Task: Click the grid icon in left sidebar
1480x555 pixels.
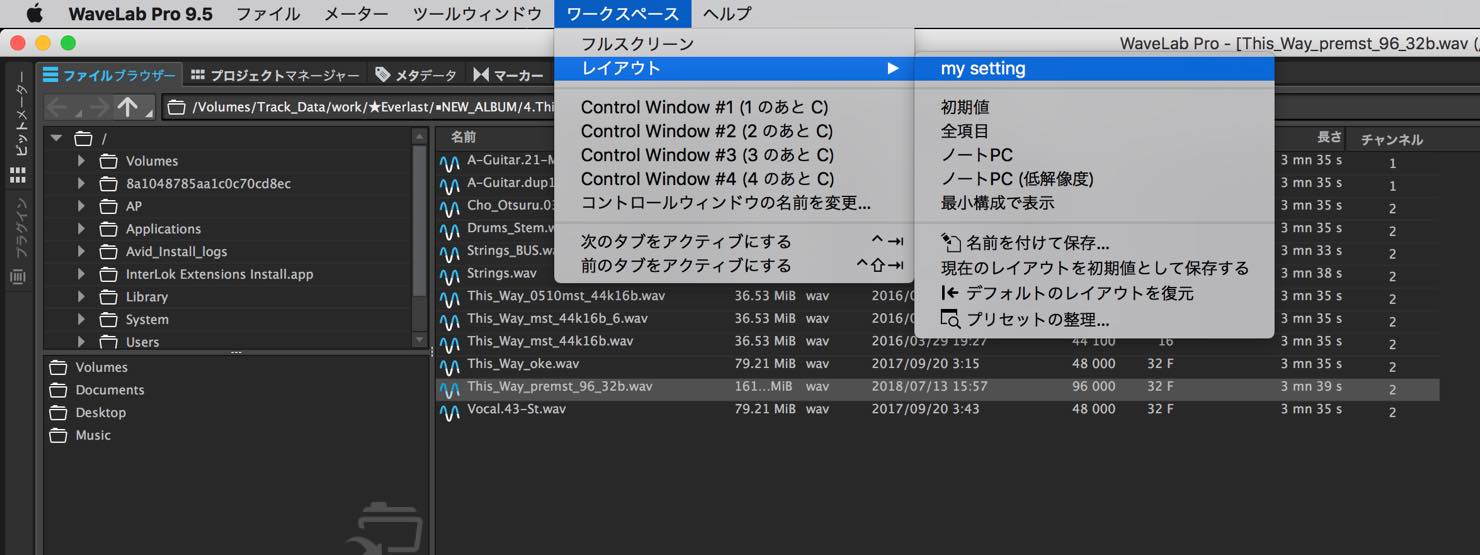Action: 18,176
